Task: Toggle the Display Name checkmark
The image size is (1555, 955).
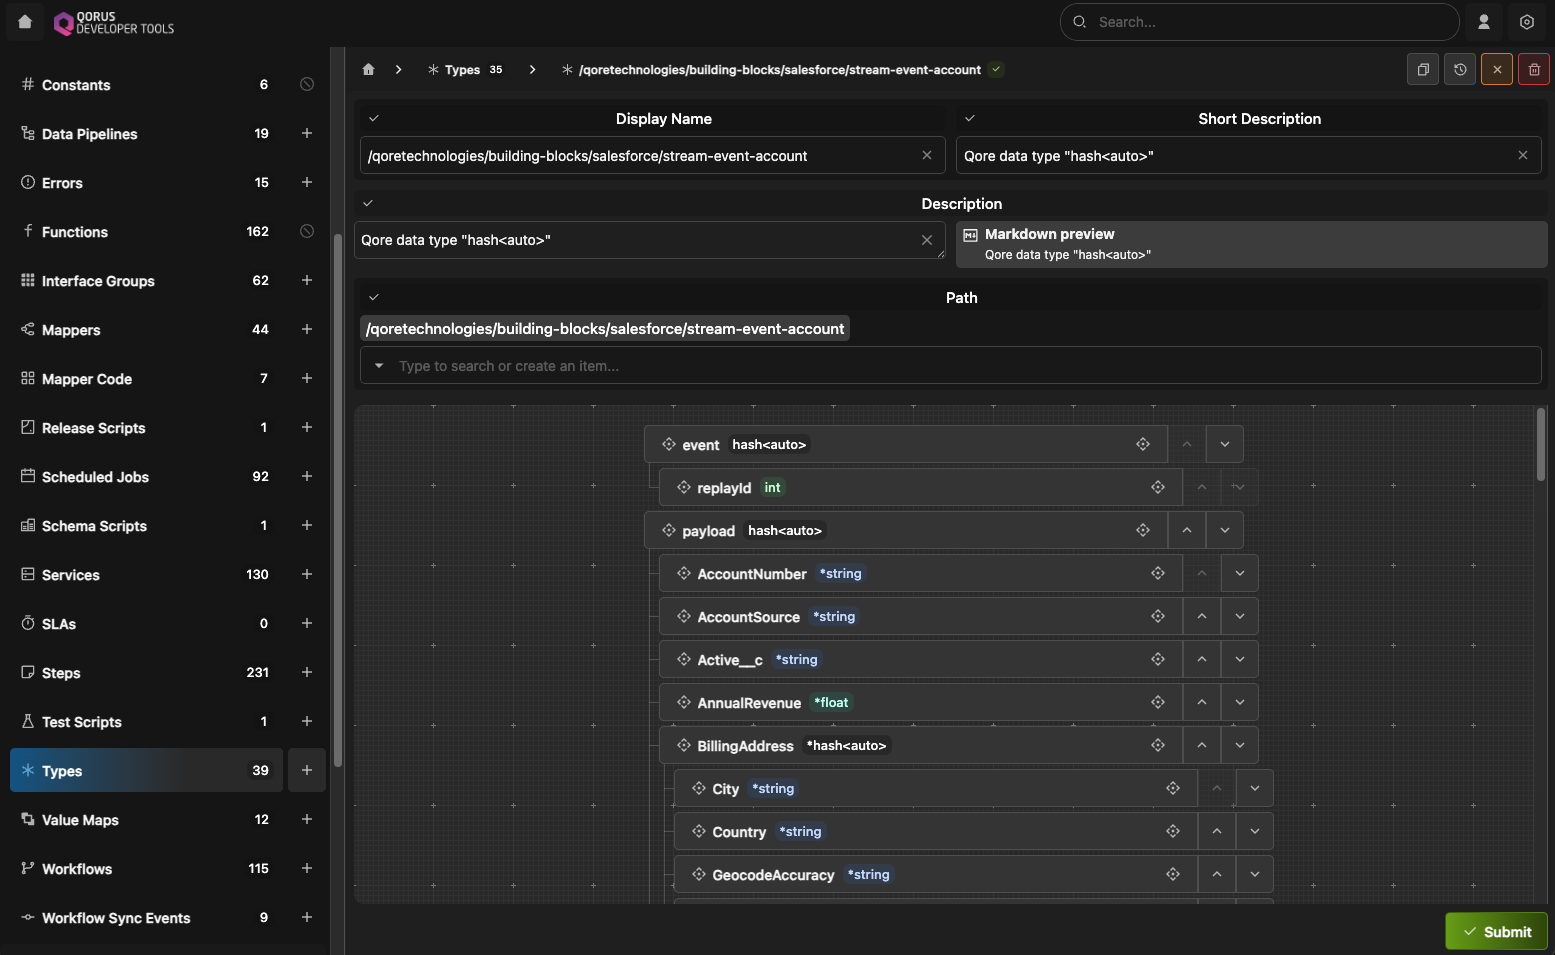Action: [x=374, y=118]
